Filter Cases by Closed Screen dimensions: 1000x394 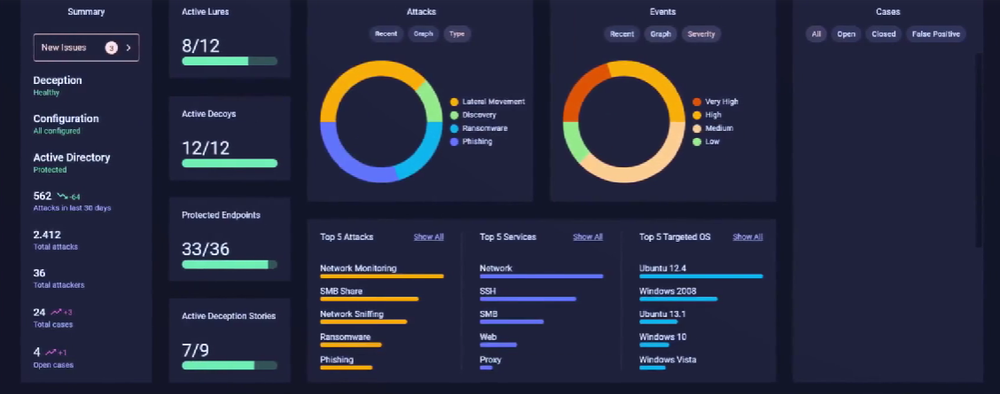pyautogui.click(x=883, y=34)
